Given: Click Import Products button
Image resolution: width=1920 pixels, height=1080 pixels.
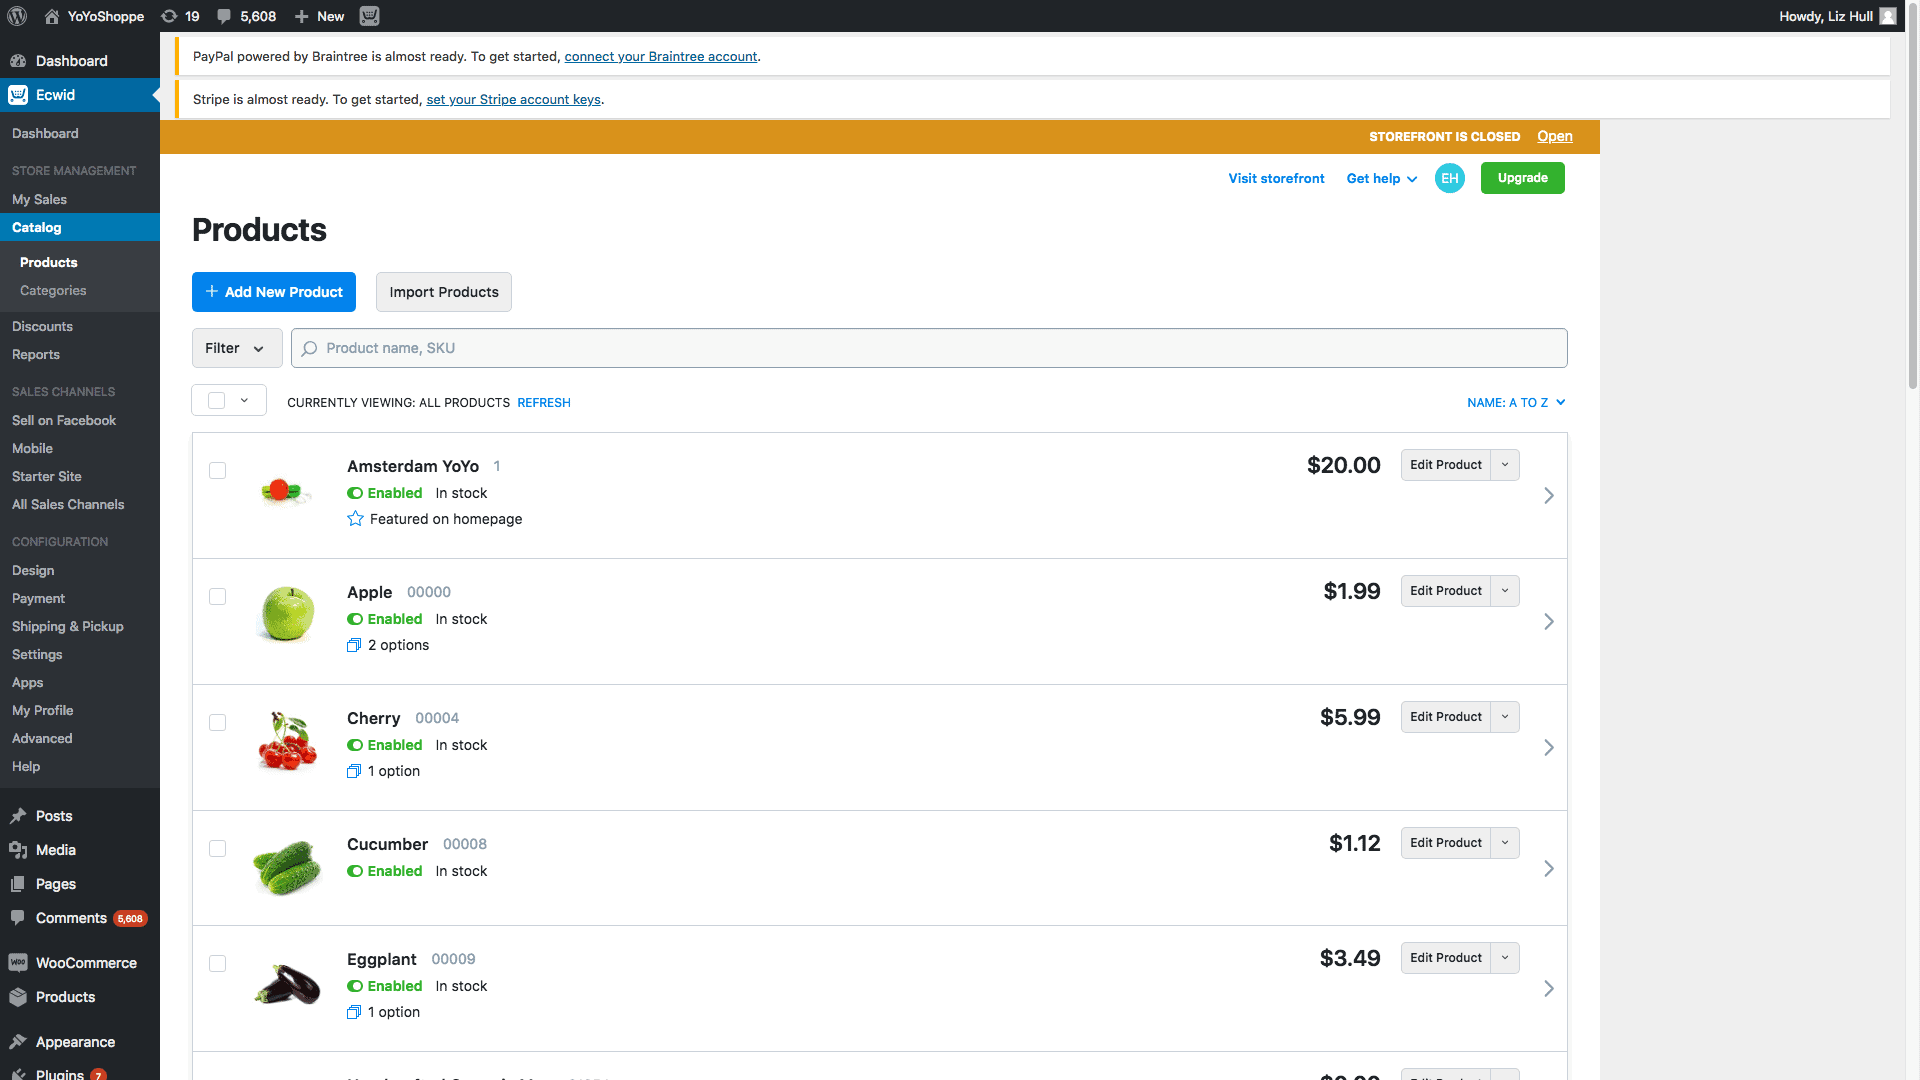Looking at the screenshot, I should pyautogui.click(x=444, y=292).
